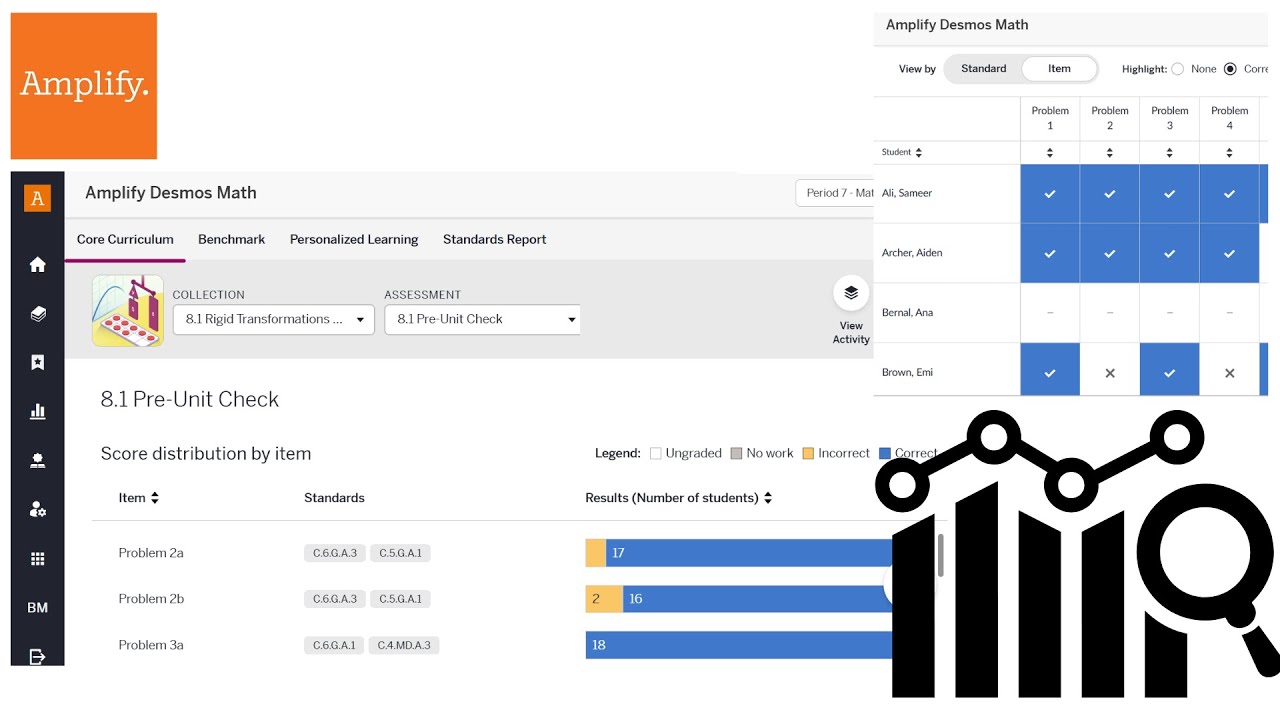Open the stacked layers curriculum icon in sidebar

point(37,313)
